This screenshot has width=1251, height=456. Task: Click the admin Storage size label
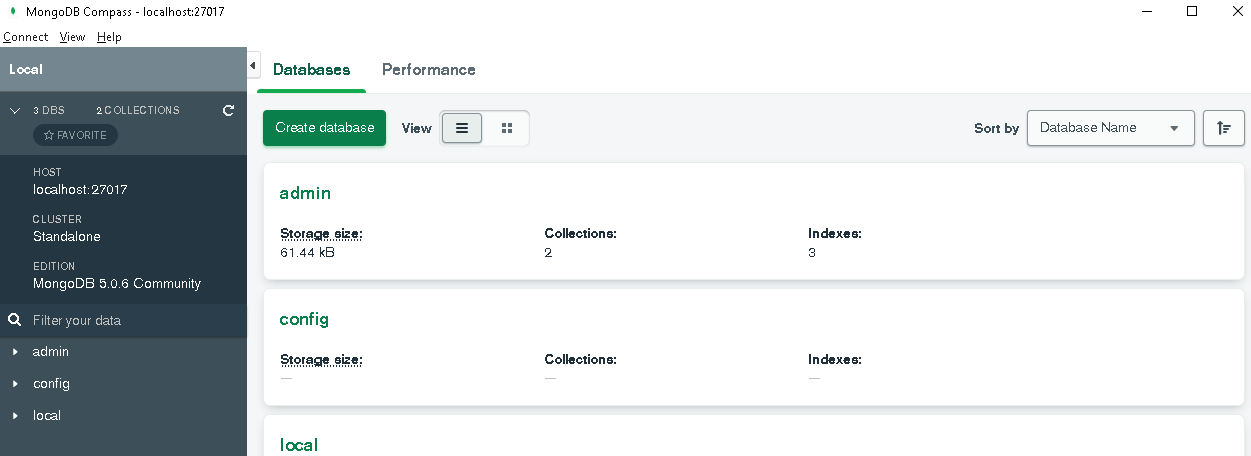coord(321,233)
